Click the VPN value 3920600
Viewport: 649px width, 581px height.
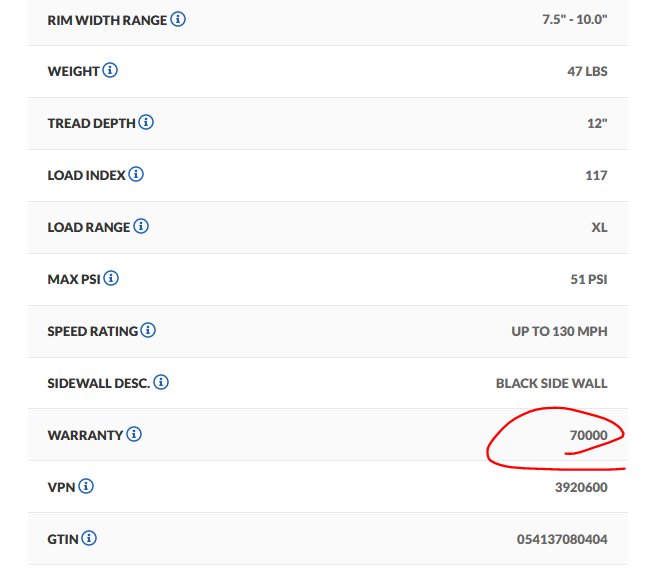coord(581,487)
